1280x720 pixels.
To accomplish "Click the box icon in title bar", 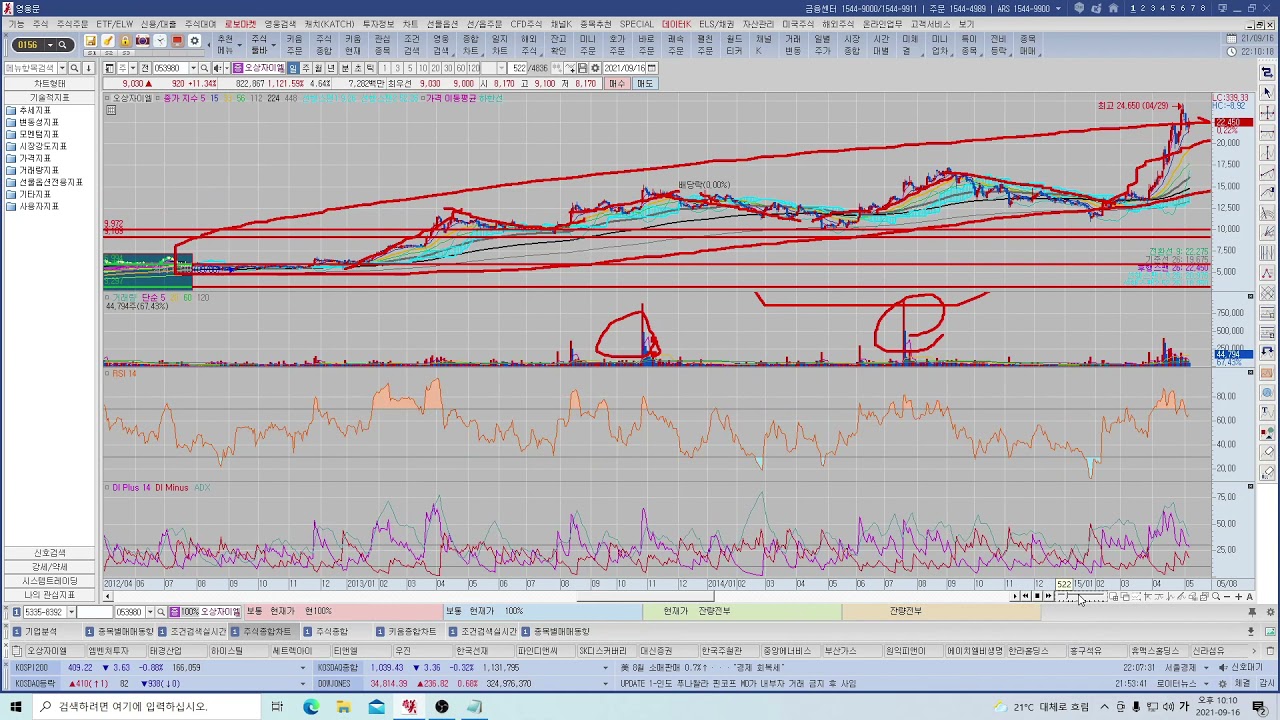I will point(1079,8).
